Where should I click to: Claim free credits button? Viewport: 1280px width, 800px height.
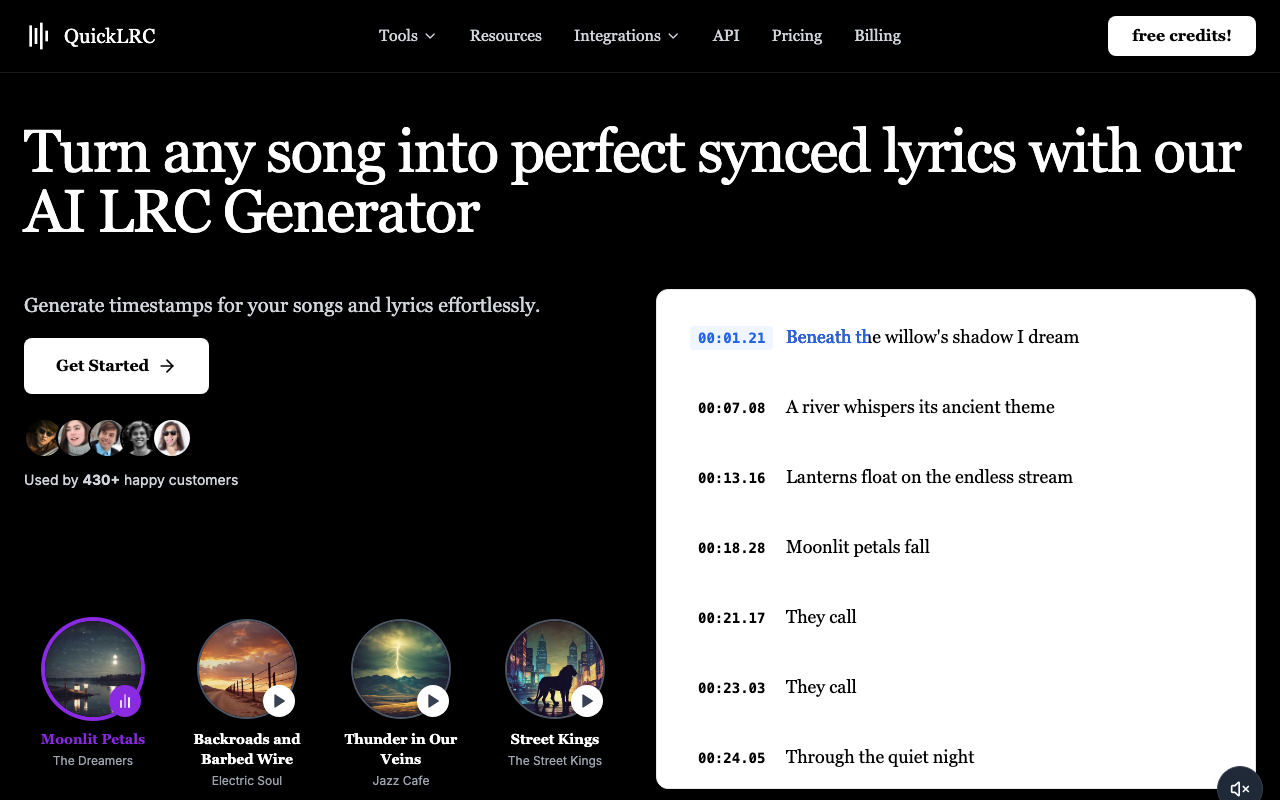[1182, 36]
